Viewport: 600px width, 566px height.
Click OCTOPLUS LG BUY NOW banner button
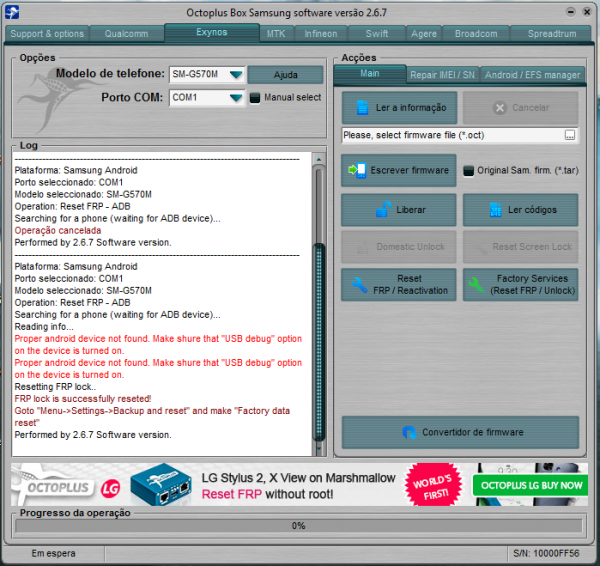click(530, 485)
